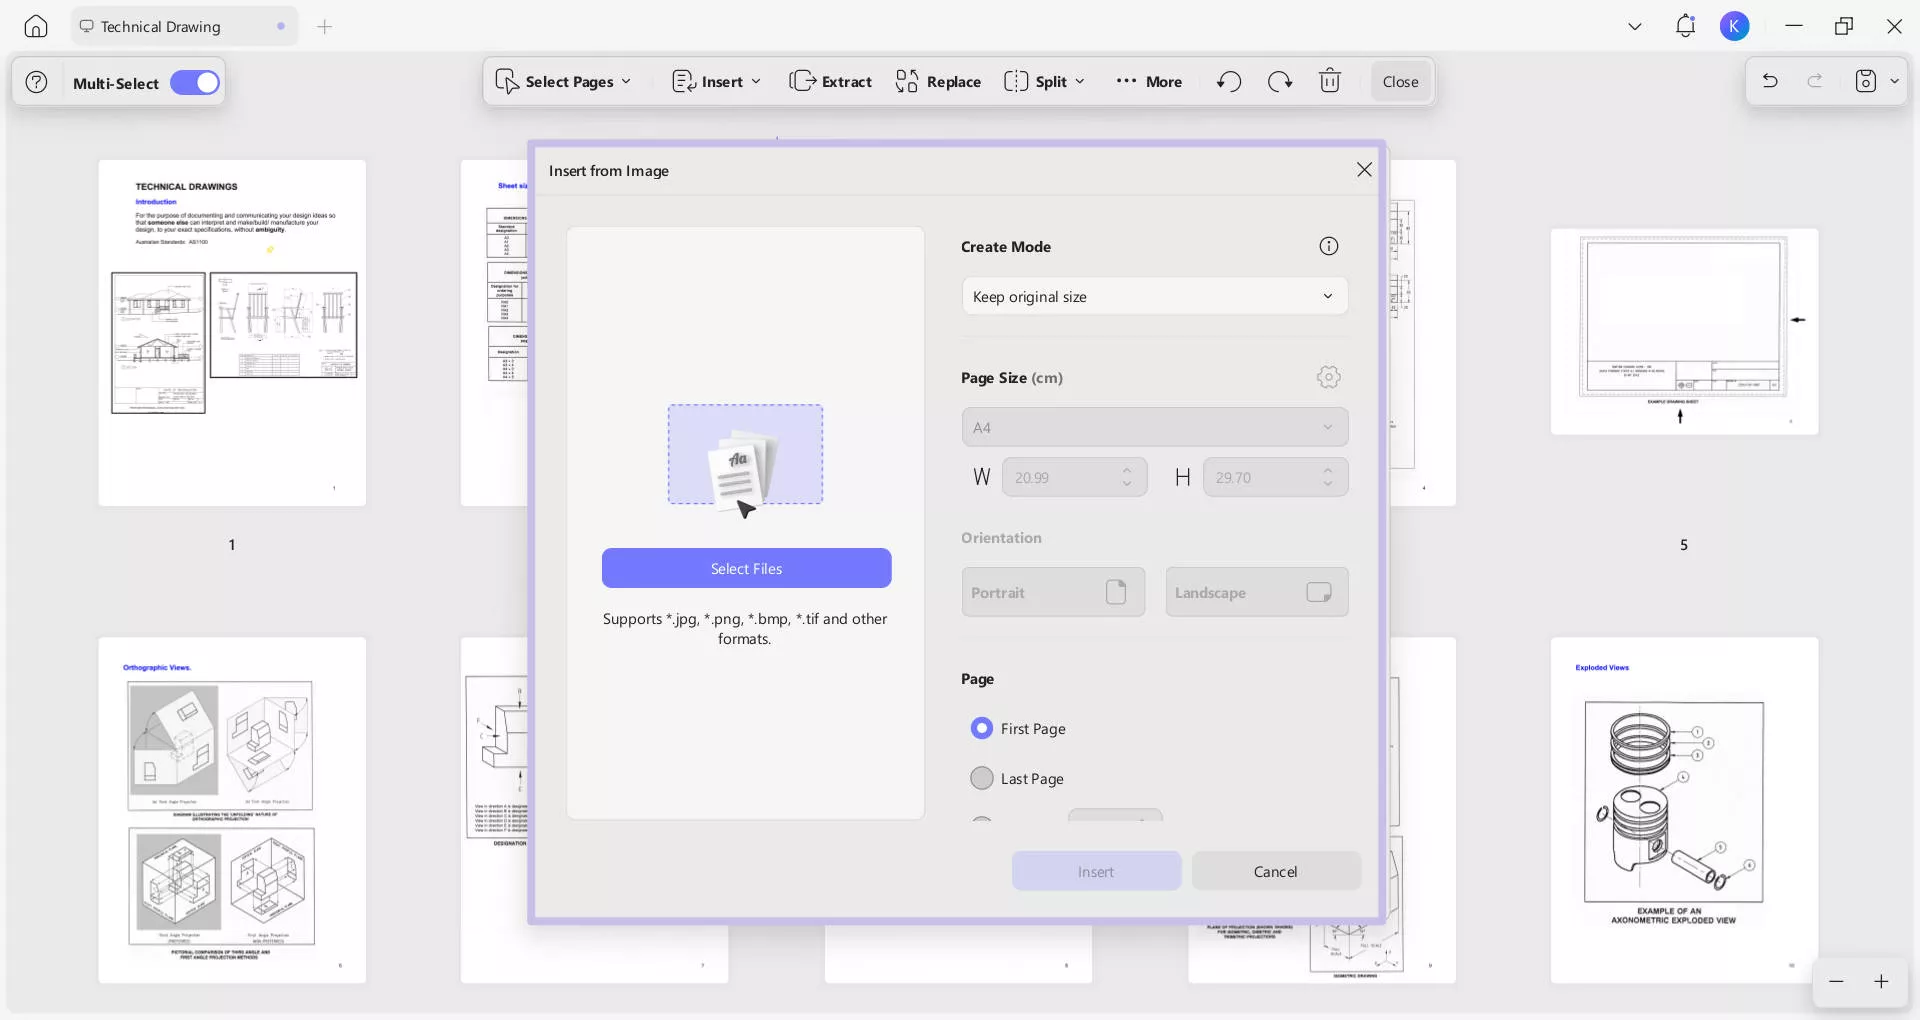The width and height of the screenshot is (1920, 1020).
Task: Open Page Size settings gear
Action: click(1328, 377)
